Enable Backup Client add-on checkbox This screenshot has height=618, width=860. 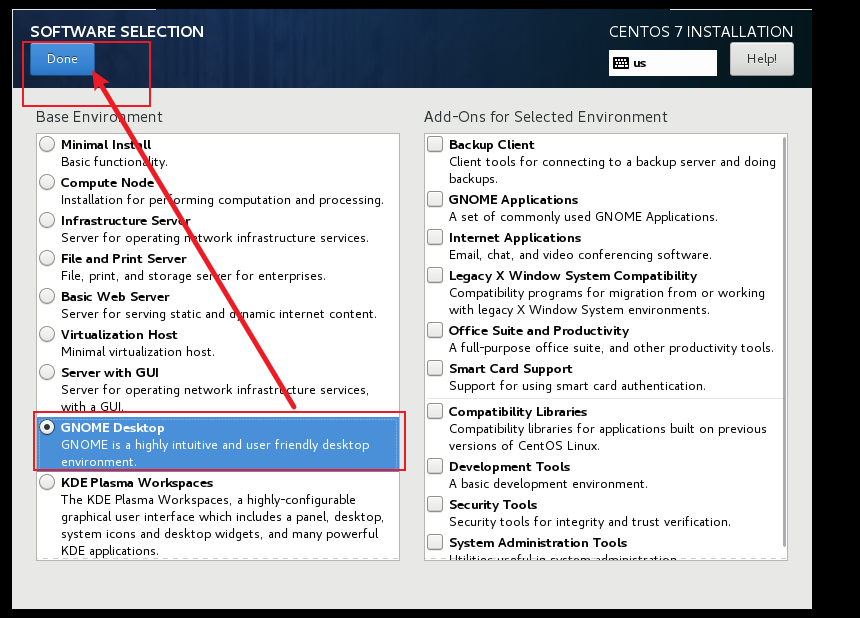pyautogui.click(x=435, y=144)
